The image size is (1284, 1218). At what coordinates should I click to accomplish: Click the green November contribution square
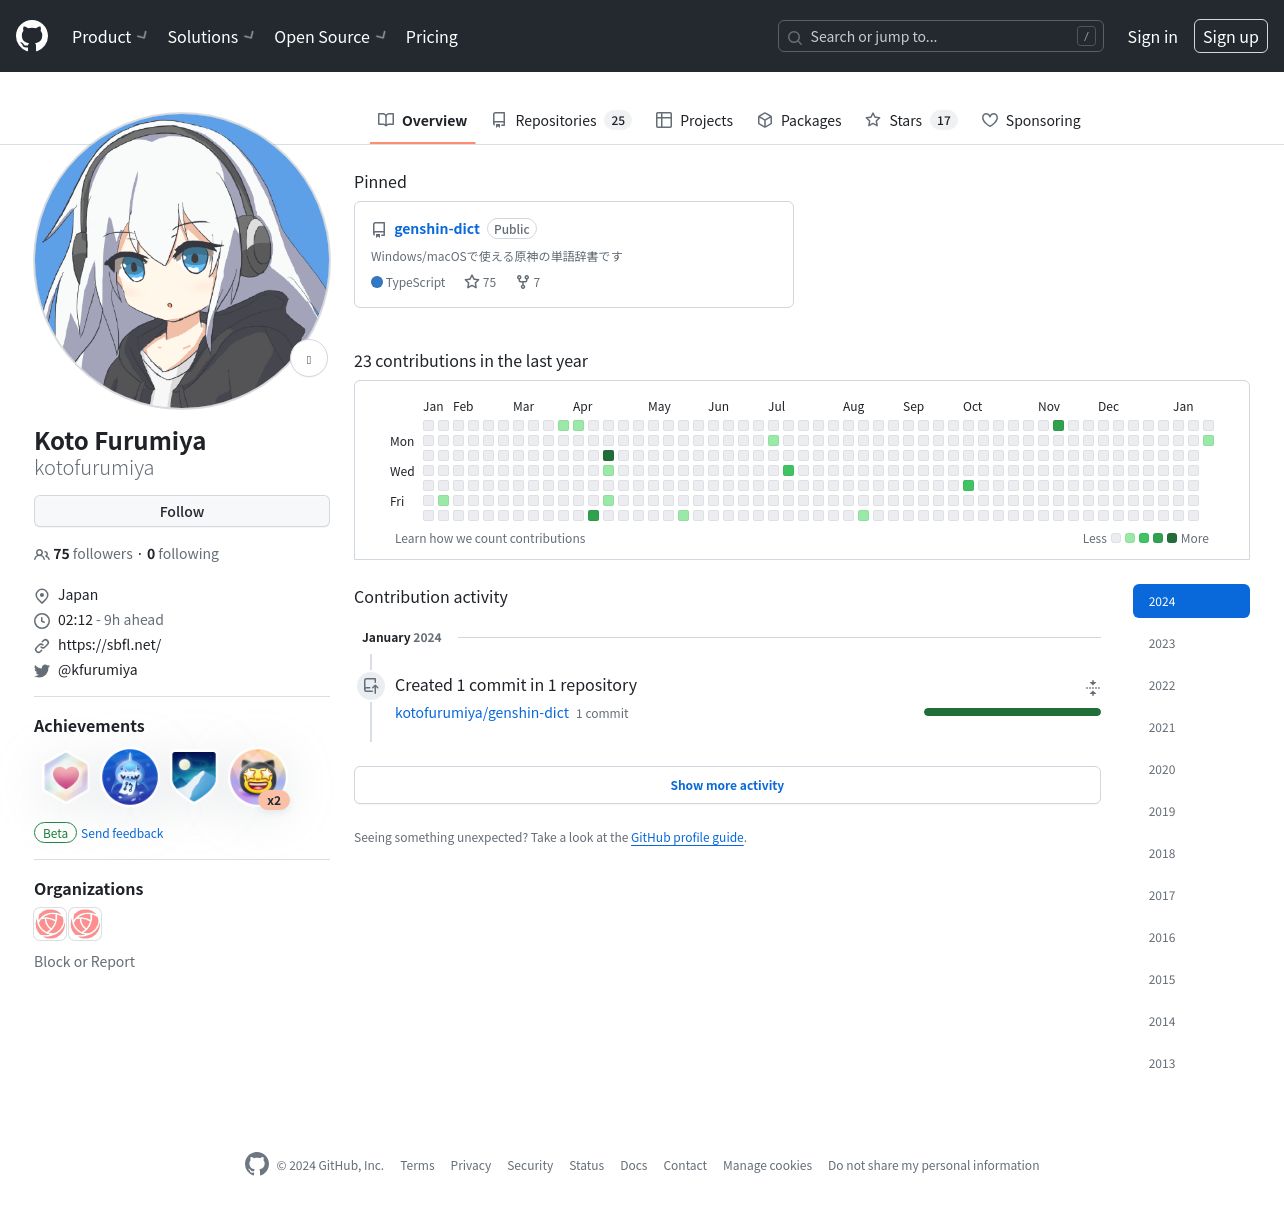1058,425
